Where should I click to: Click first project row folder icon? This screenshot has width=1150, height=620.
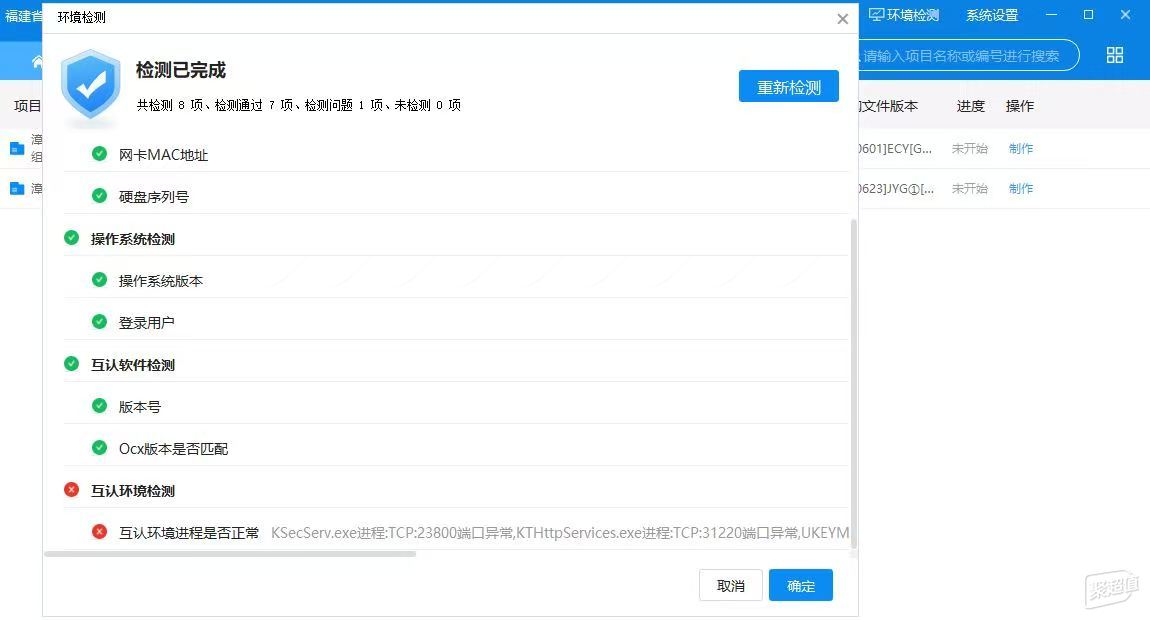point(17,148)
